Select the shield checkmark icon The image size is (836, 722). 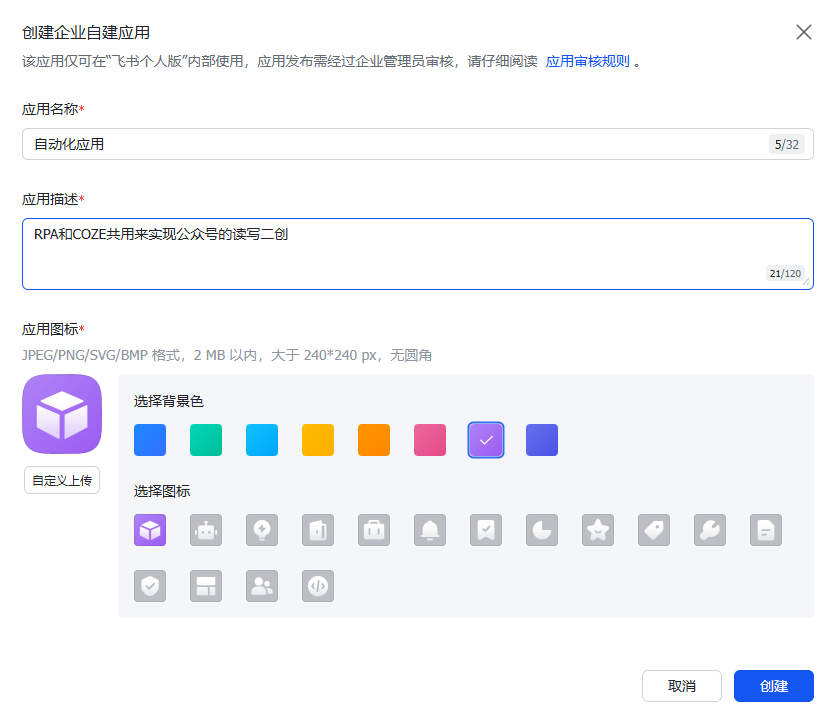point(150,586)
